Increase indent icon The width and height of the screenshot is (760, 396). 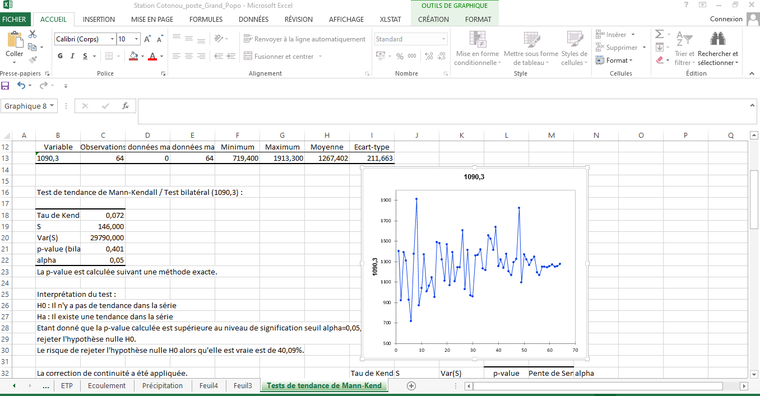231,56
